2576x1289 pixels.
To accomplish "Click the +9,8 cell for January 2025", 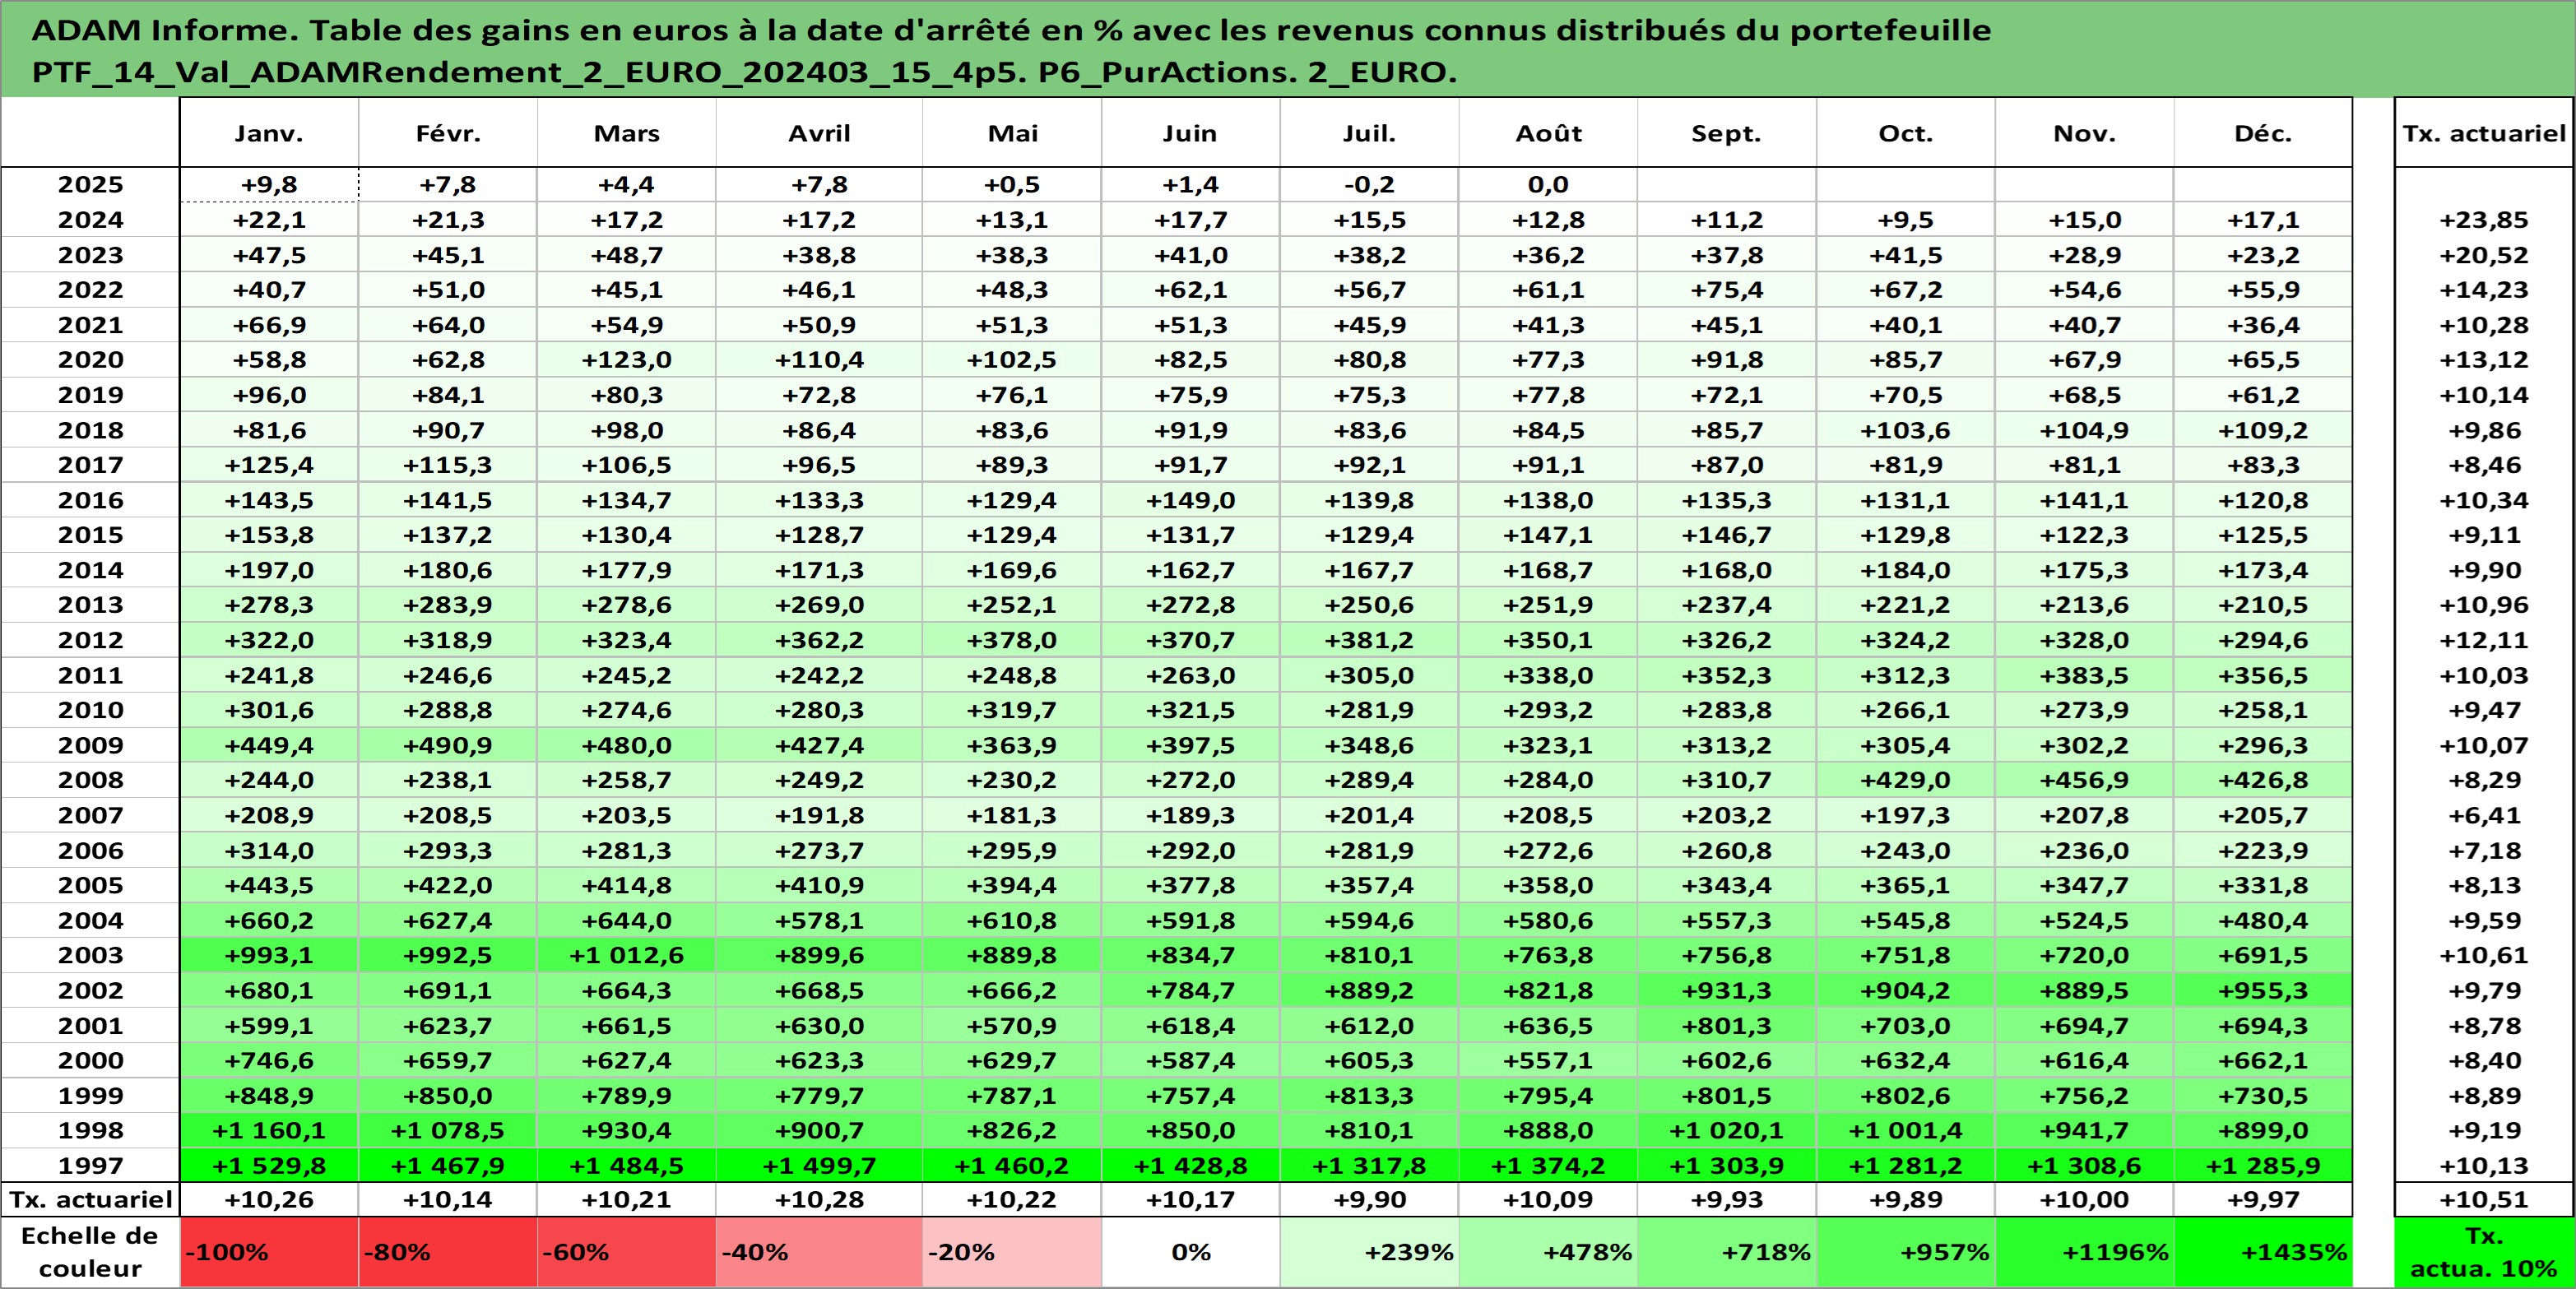I will pos(269,184).
